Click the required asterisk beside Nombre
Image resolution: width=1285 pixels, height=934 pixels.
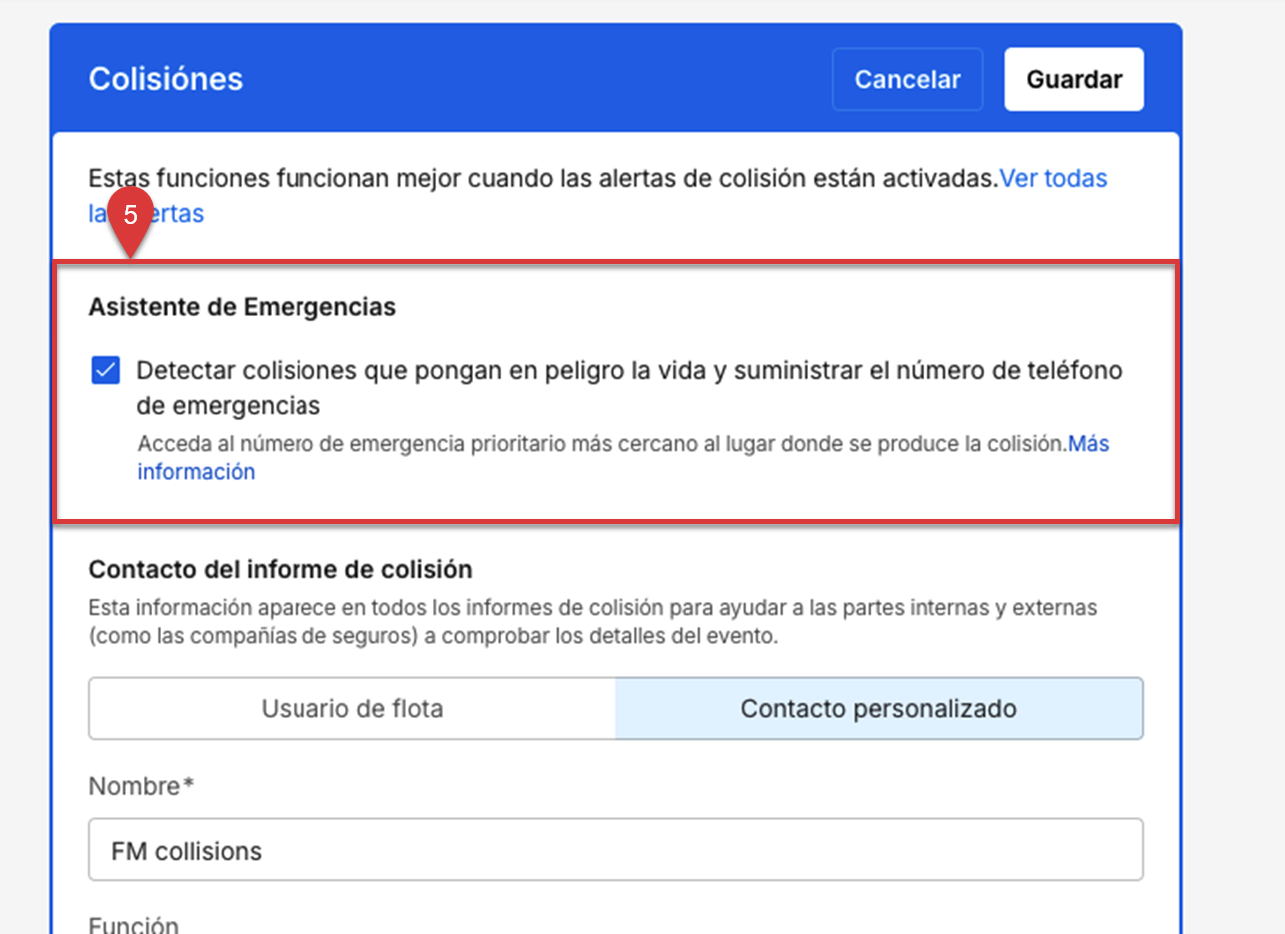(187, 785)
